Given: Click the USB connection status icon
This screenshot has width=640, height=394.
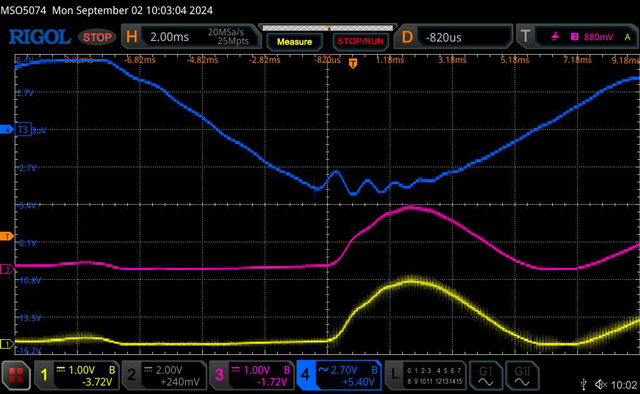Looking at the screenshot, I should [584, 384].
